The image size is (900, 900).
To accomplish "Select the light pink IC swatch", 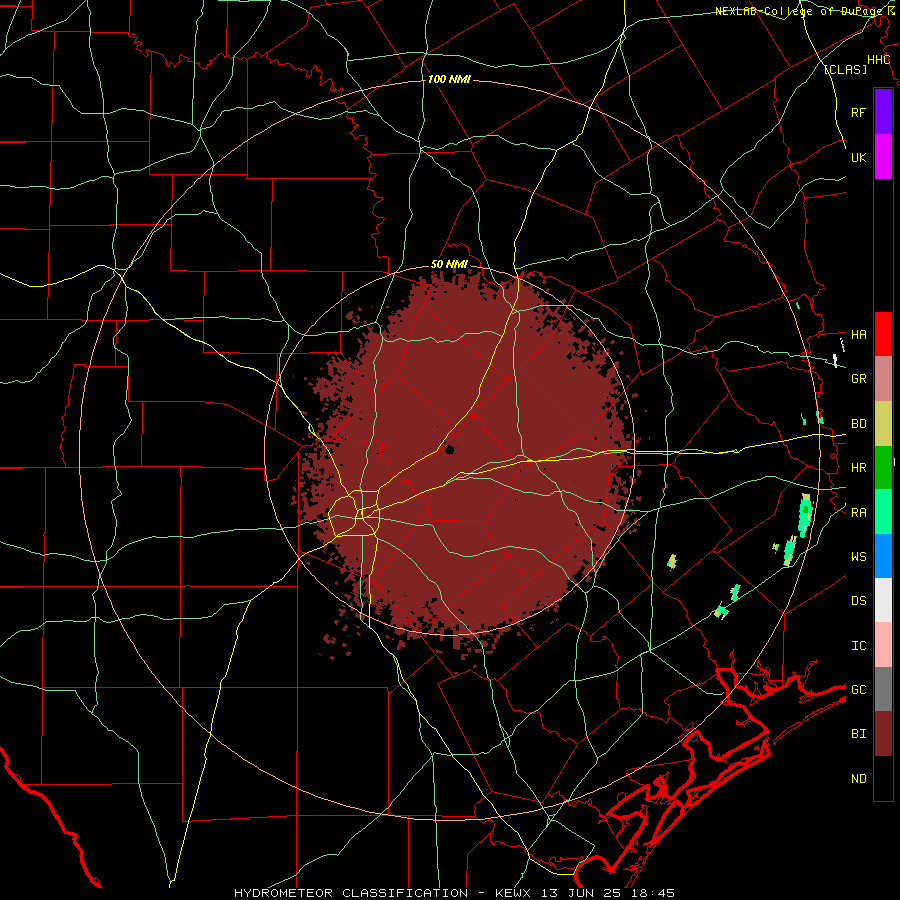I will (x=883, y=645).
